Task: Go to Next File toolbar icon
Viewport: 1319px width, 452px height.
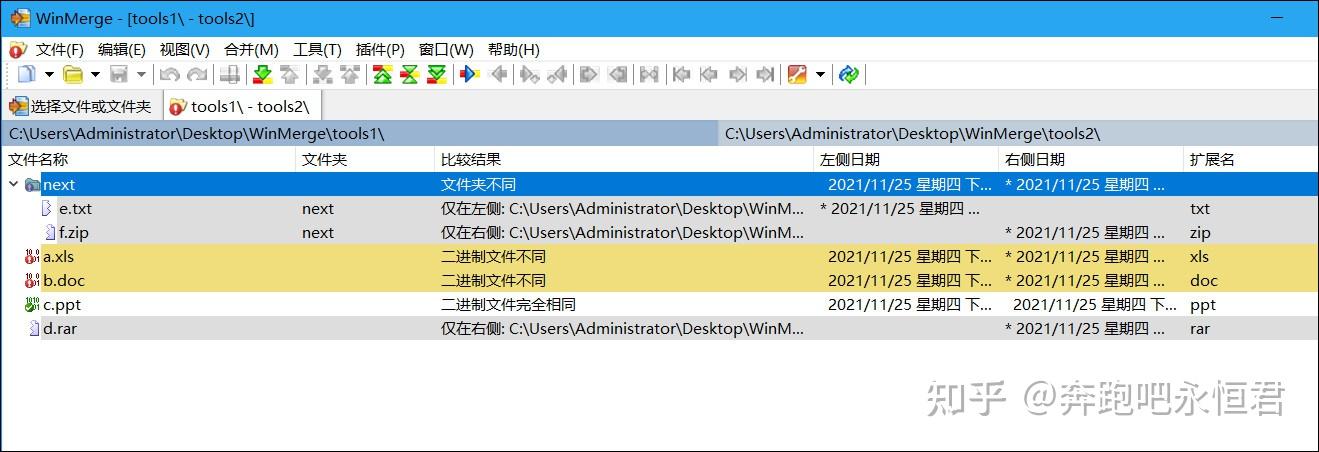Action: (x=738, y=74)
